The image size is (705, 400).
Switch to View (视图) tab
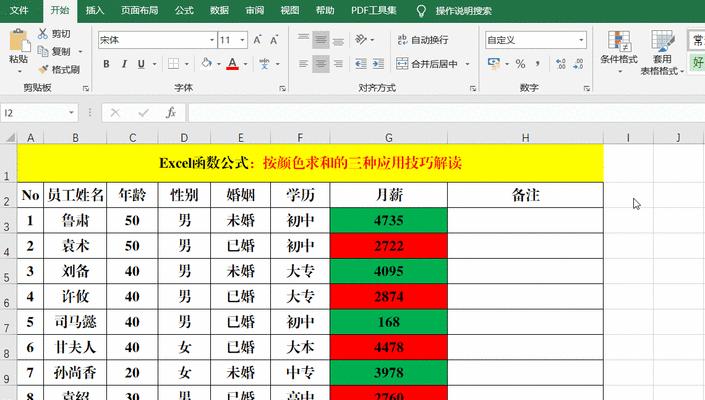pyautogui.click(x=290, y=10)
